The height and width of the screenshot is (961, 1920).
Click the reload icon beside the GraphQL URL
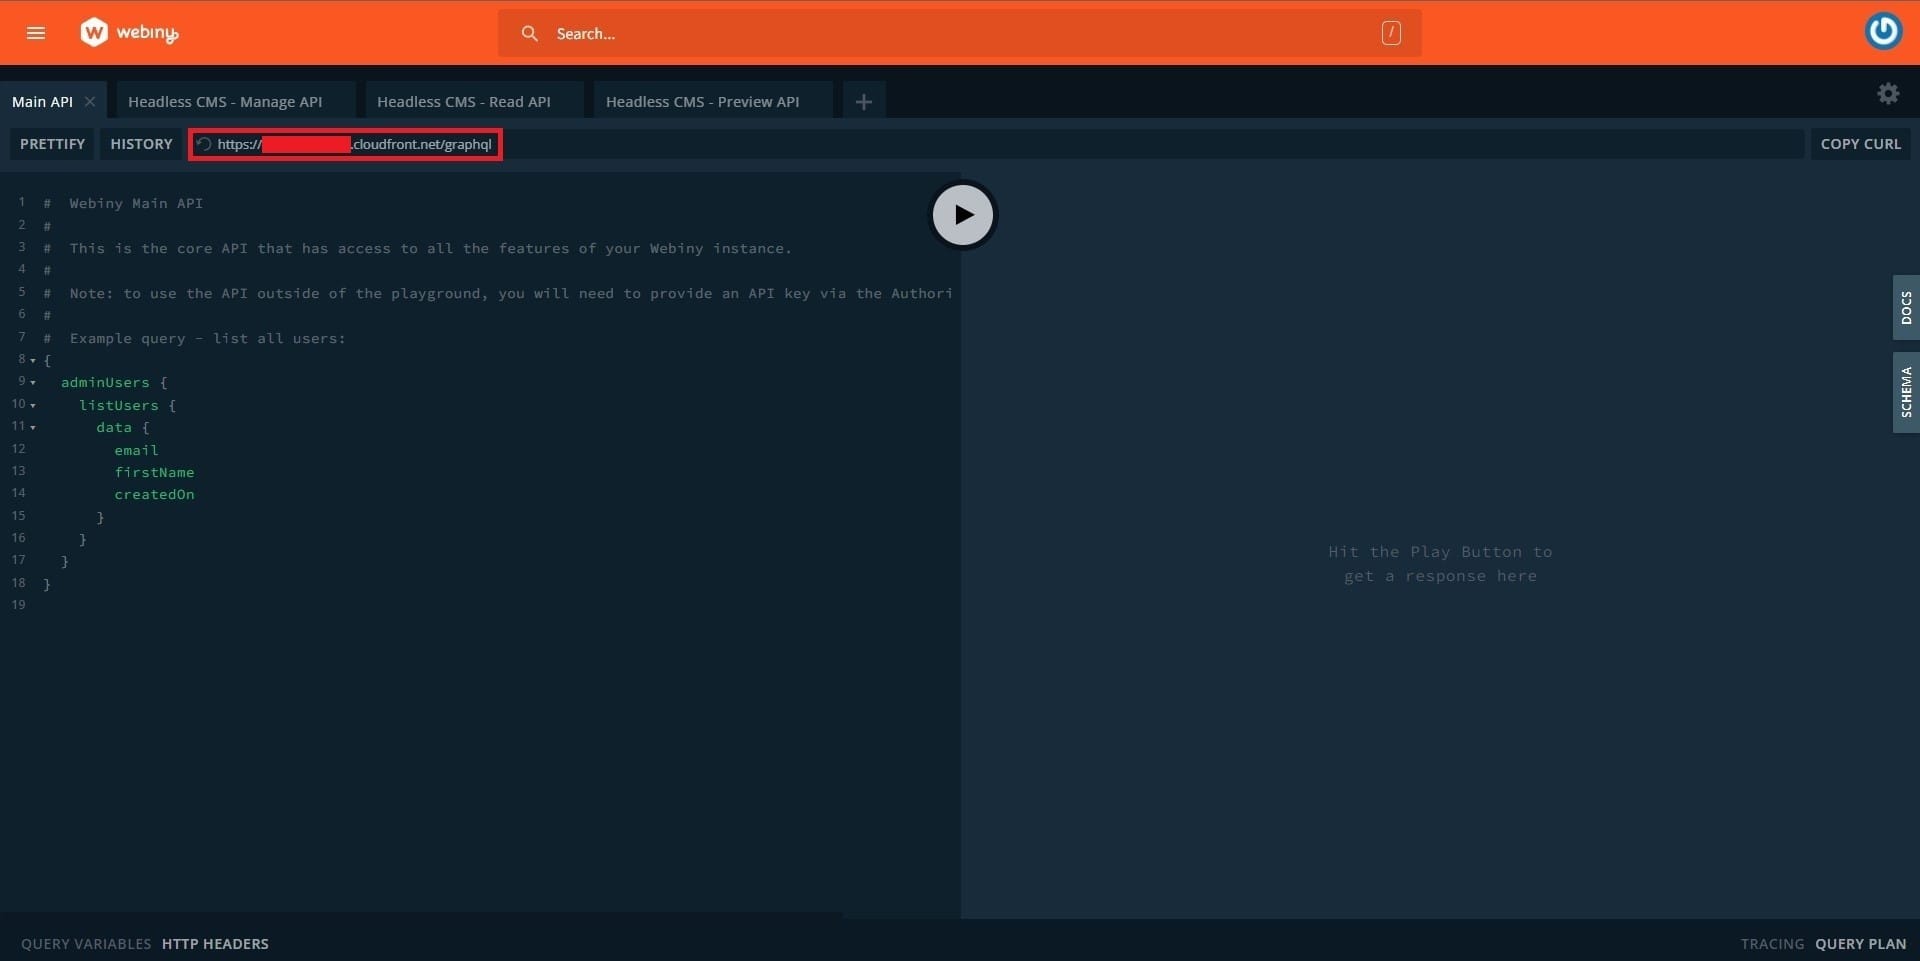click(204, 144)
